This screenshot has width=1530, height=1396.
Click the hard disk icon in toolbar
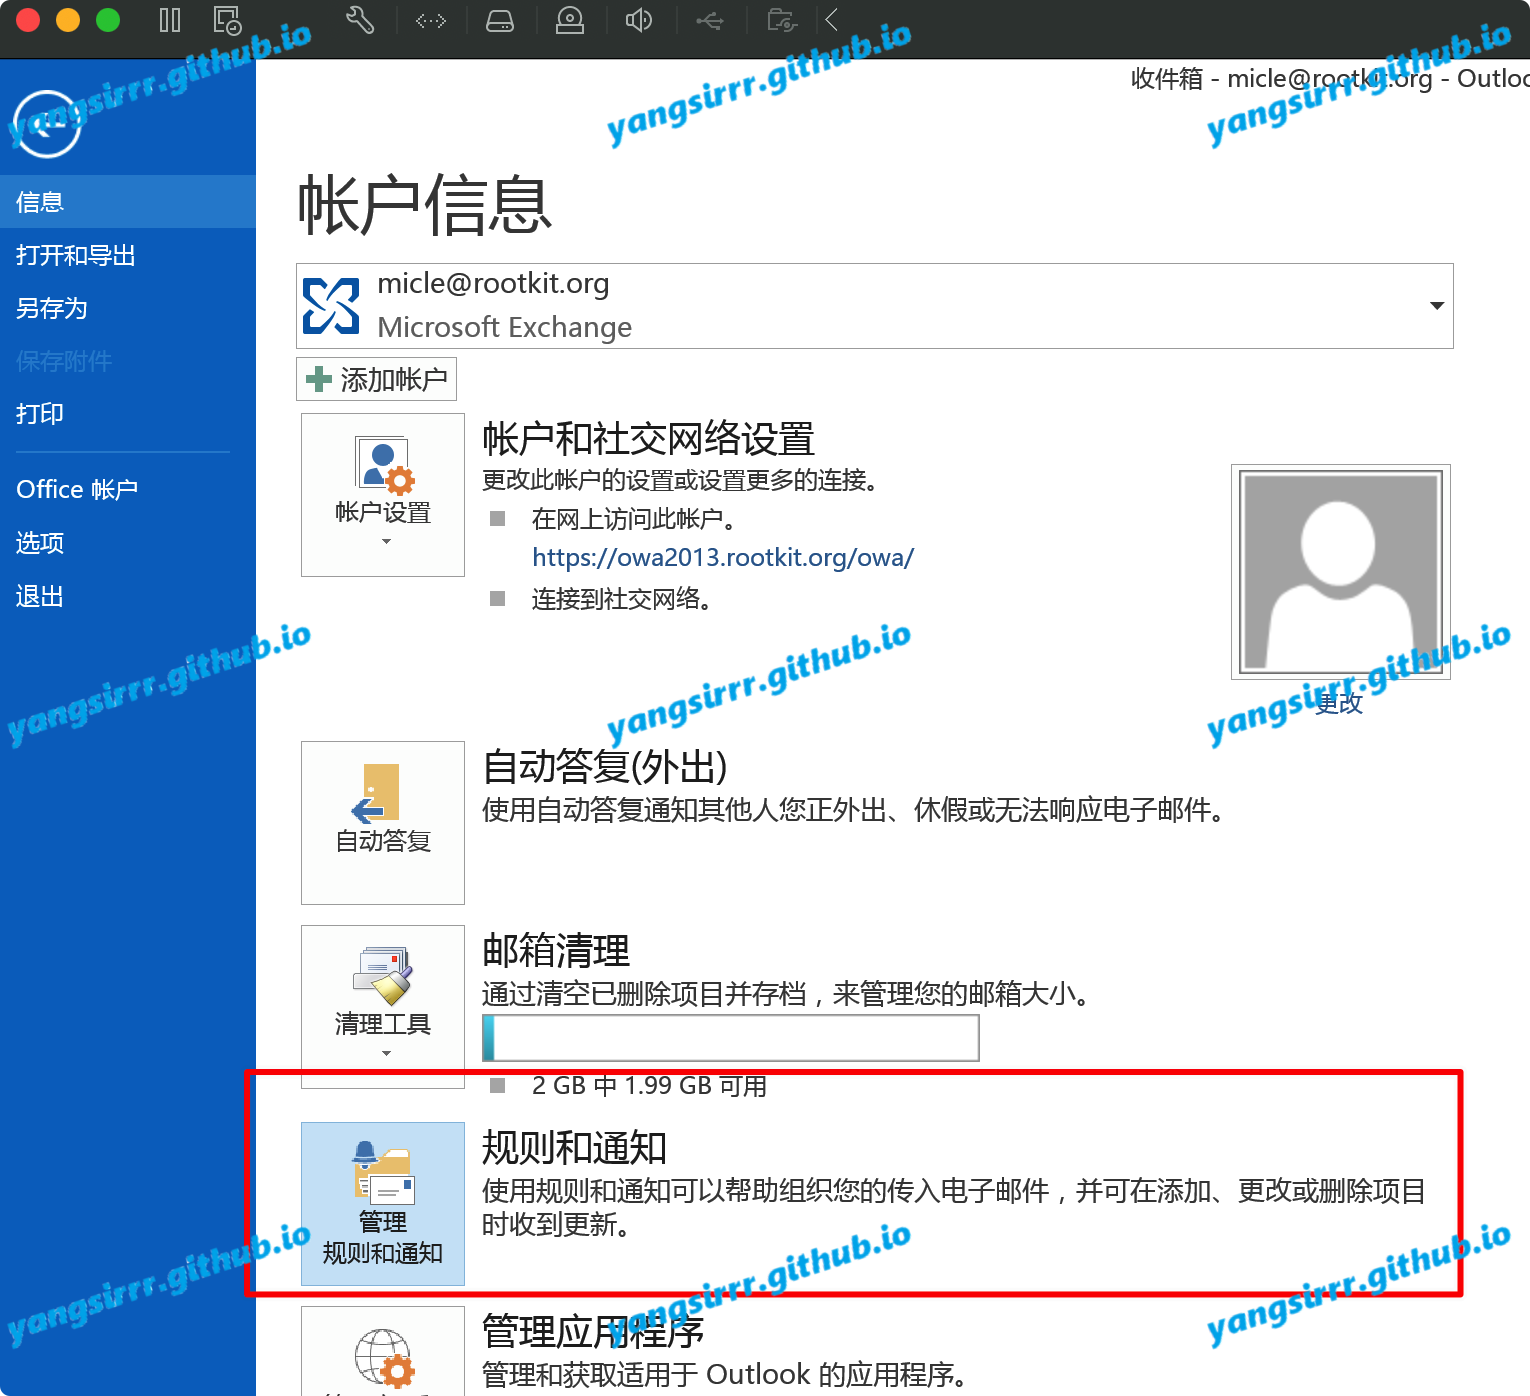pos(500,20)
